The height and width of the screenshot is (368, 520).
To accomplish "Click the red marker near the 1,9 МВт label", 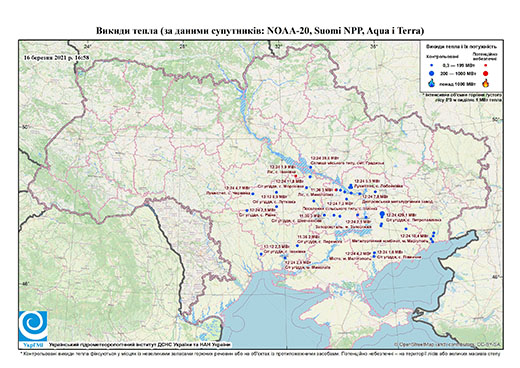I will coord(296,176).
